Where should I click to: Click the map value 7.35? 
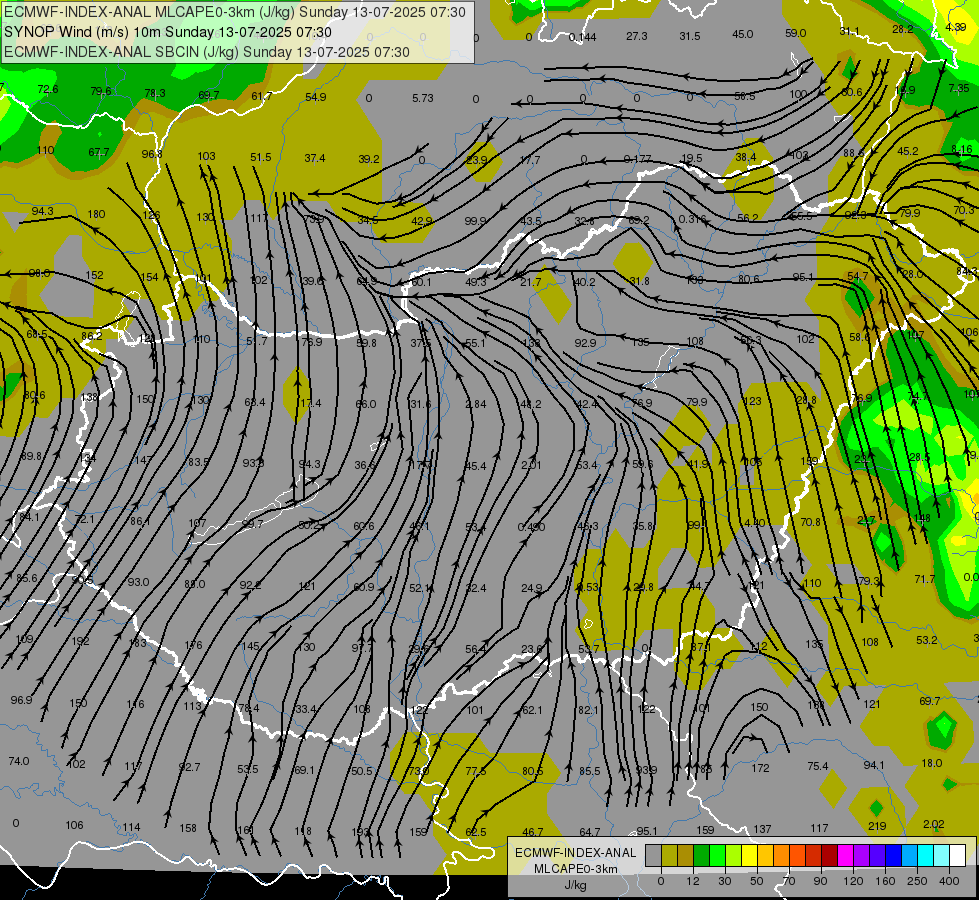tap(959, 88)
